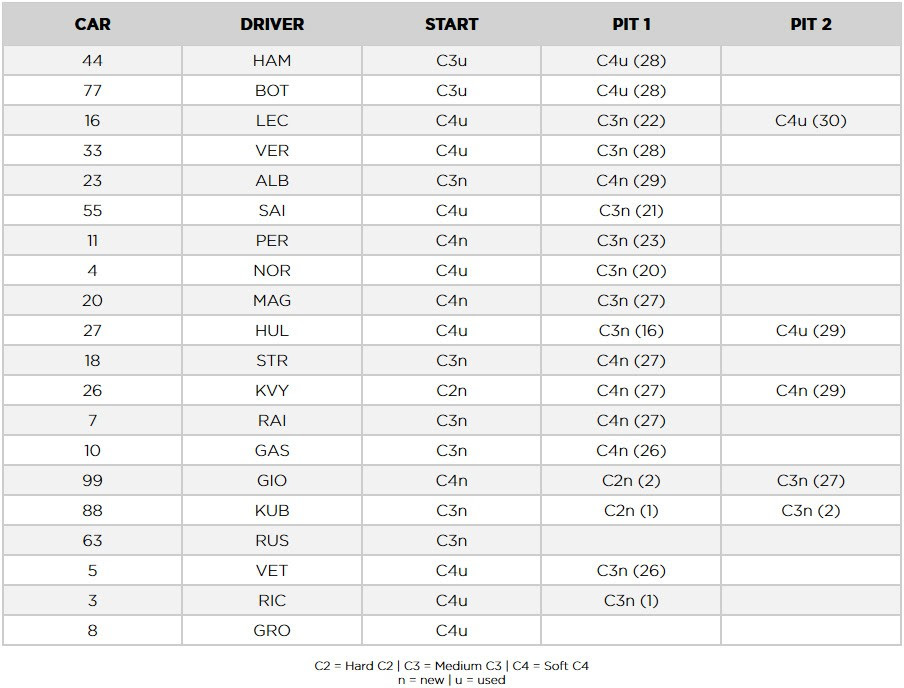The width and height of the screenshot is (904, 688).
Task: Click SAI's Pit 1 cell C3n (21)
Action: [631, 210]
